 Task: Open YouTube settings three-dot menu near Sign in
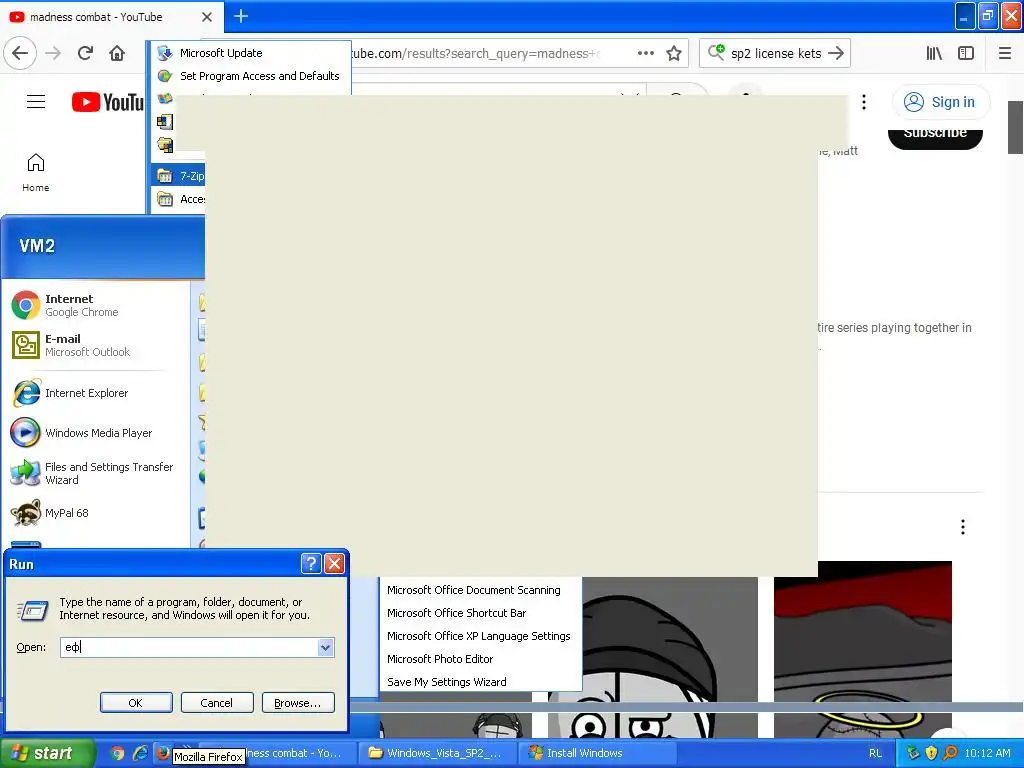(x=863, y=102)
